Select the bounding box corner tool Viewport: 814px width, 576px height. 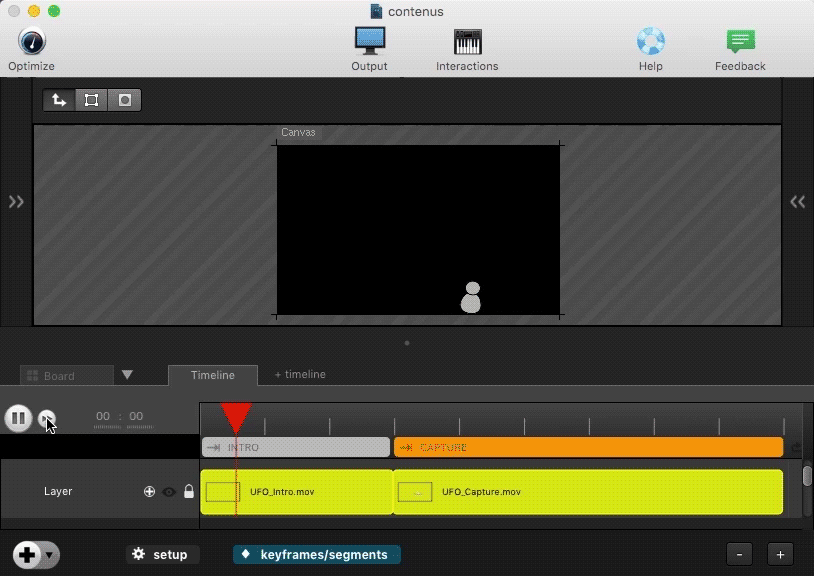coord(91,100)
